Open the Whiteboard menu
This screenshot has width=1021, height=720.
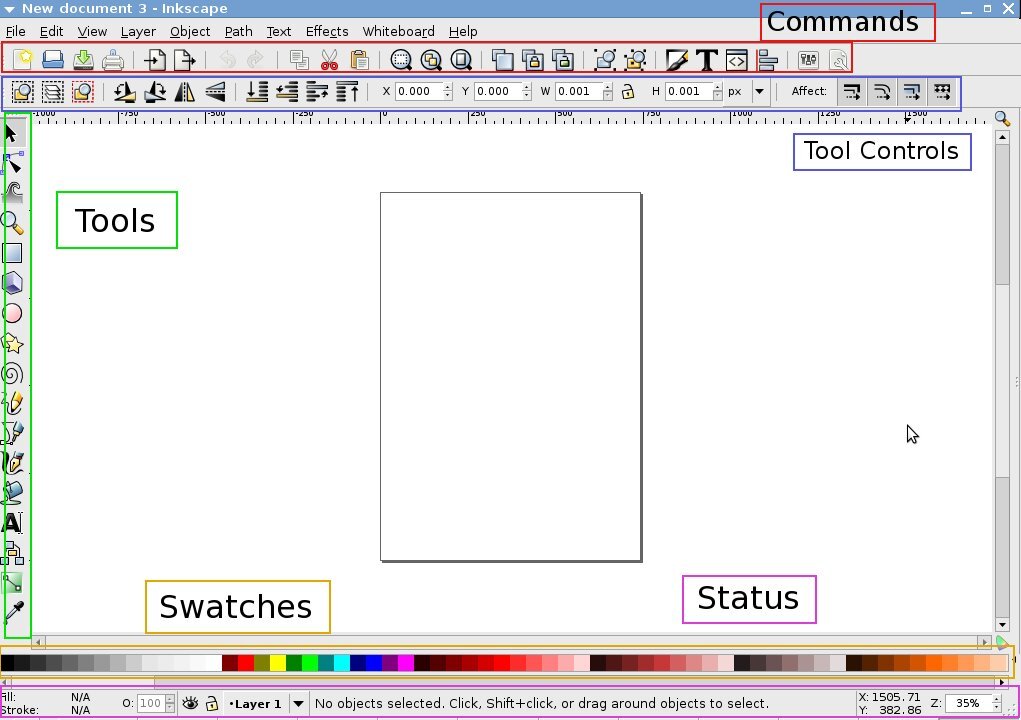pyautogui.click(x=399, y=31)
